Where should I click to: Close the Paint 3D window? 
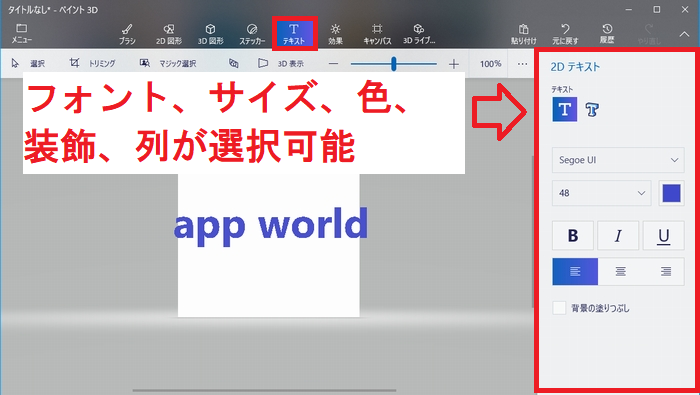point(685,9)
